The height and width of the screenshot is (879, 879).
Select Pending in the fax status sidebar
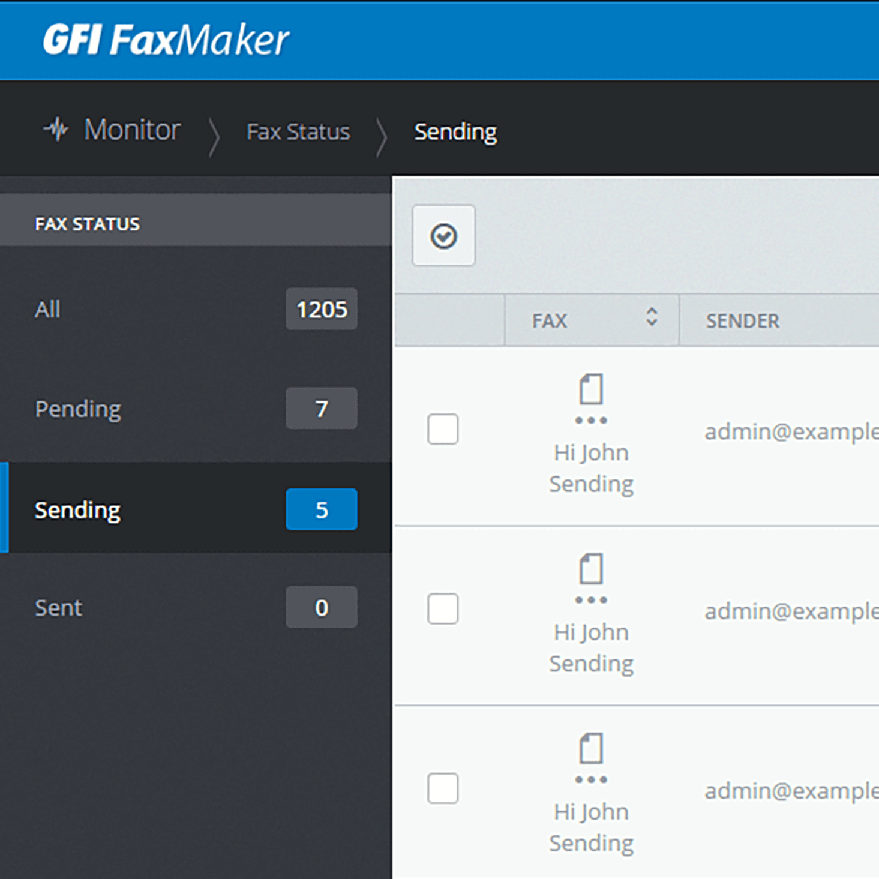[x=78, y=409]
